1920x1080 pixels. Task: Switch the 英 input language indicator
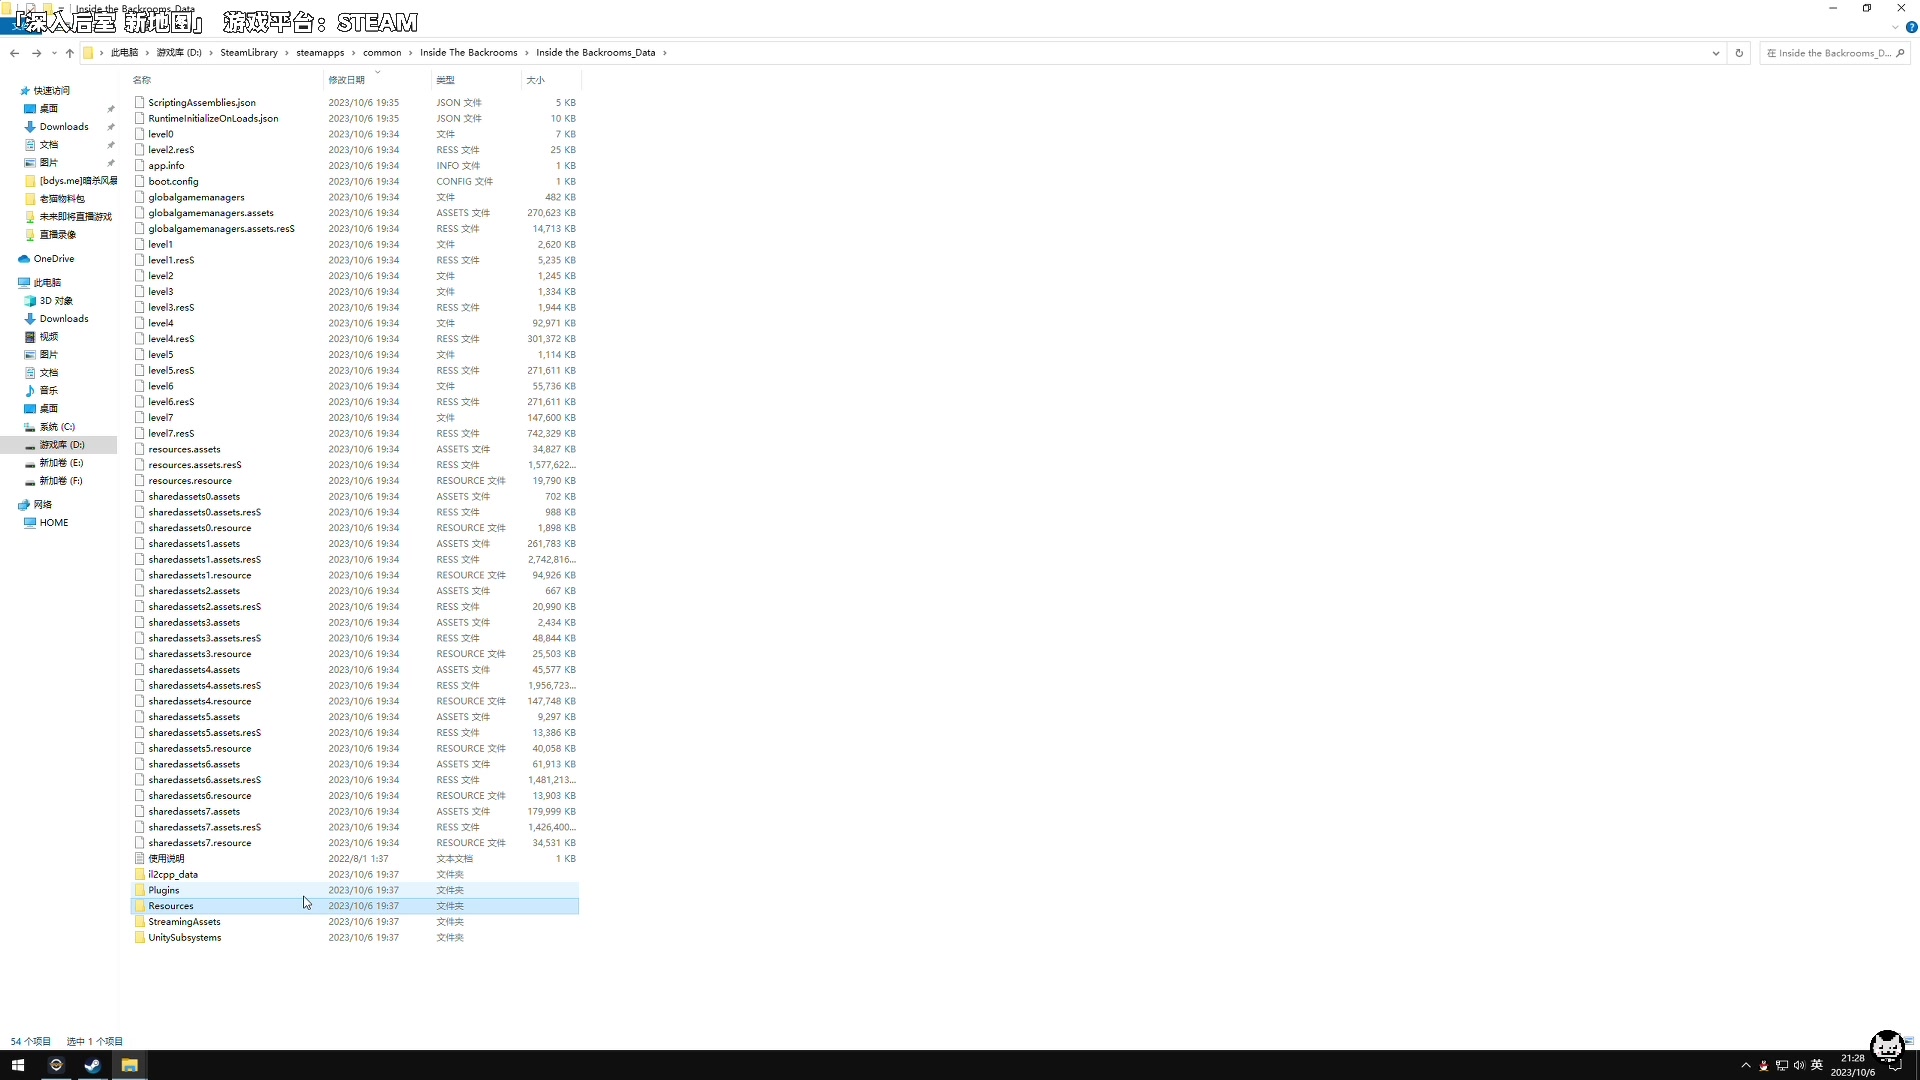[x=1817, y=1065]
